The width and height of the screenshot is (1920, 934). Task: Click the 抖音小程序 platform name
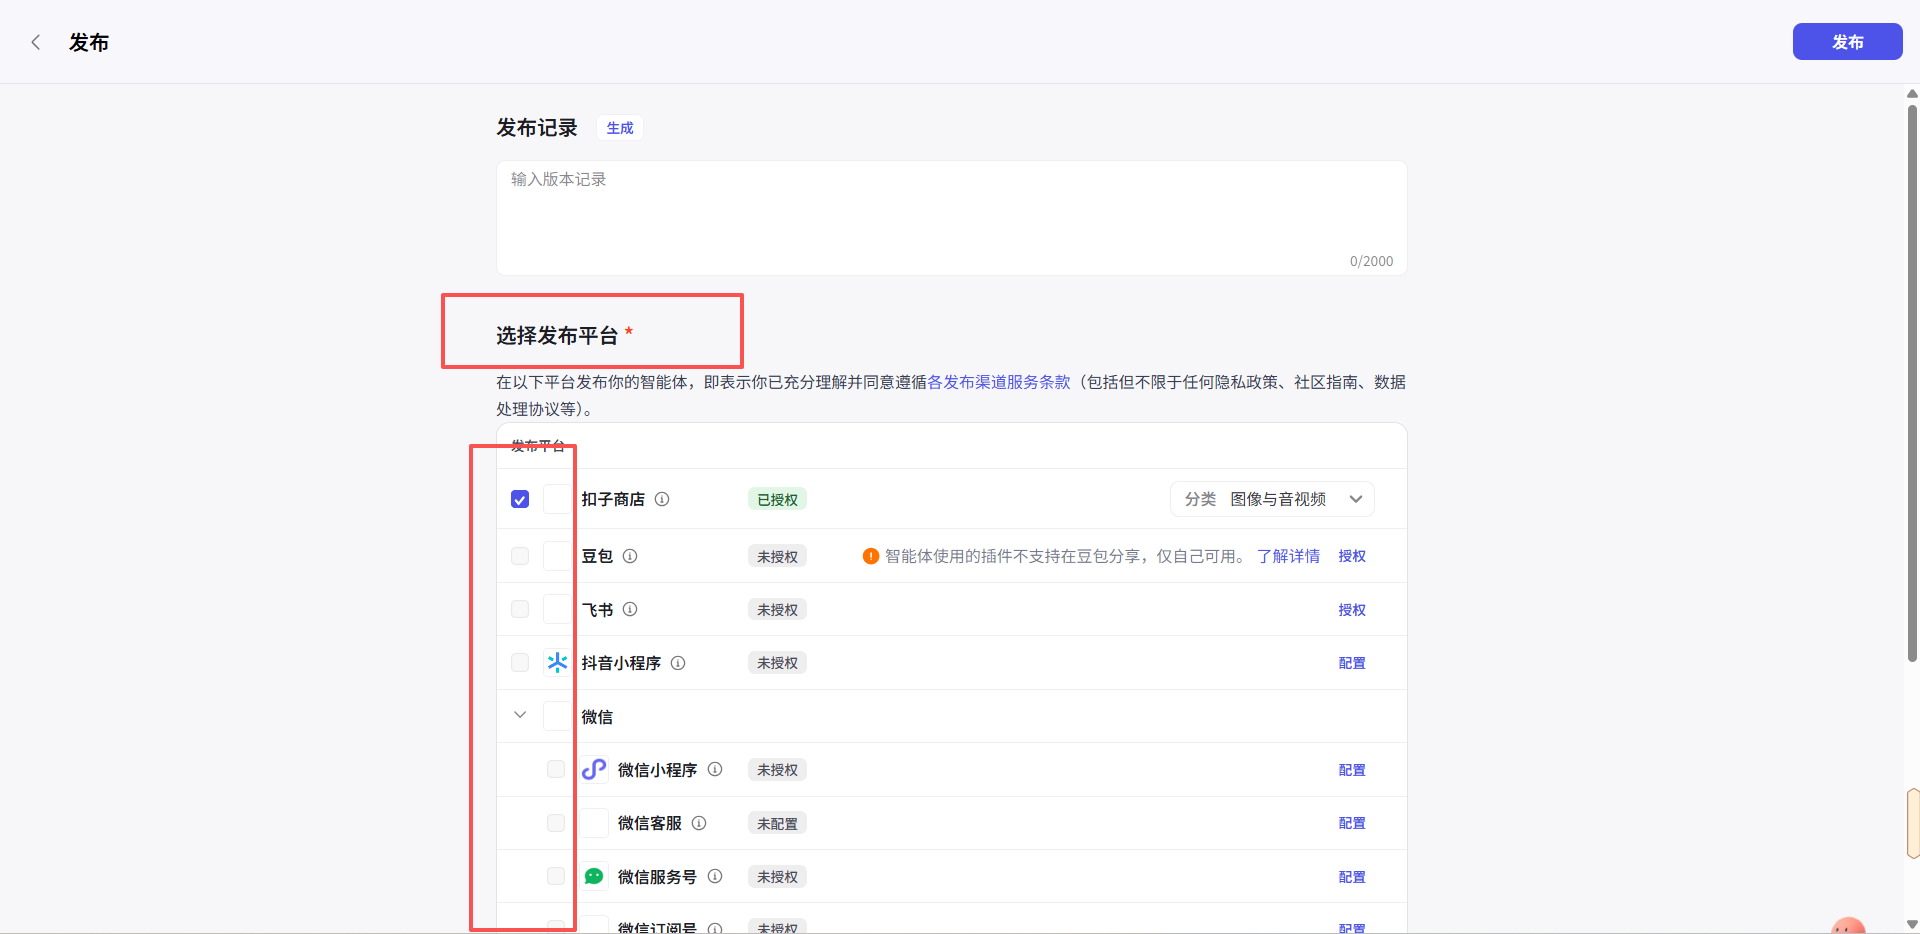(621, 663)
